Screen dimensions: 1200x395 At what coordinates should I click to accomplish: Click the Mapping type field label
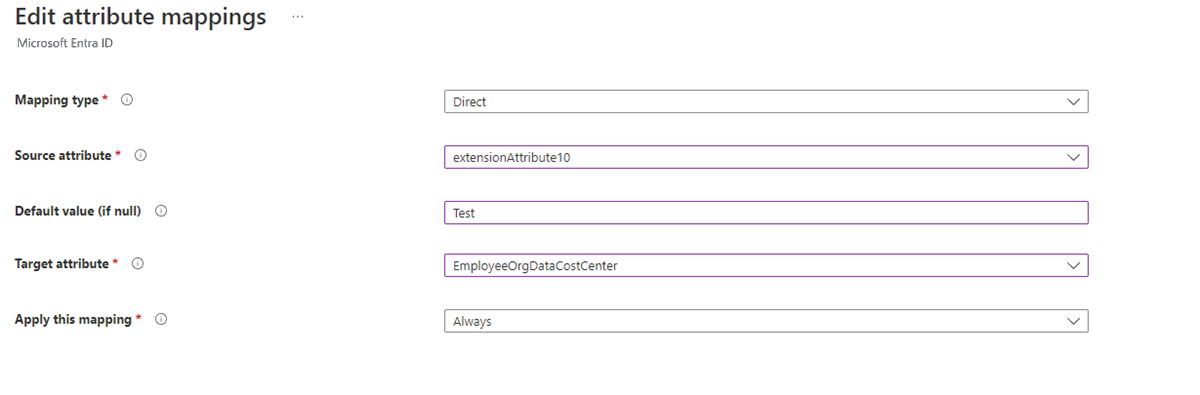coord(57,100)
